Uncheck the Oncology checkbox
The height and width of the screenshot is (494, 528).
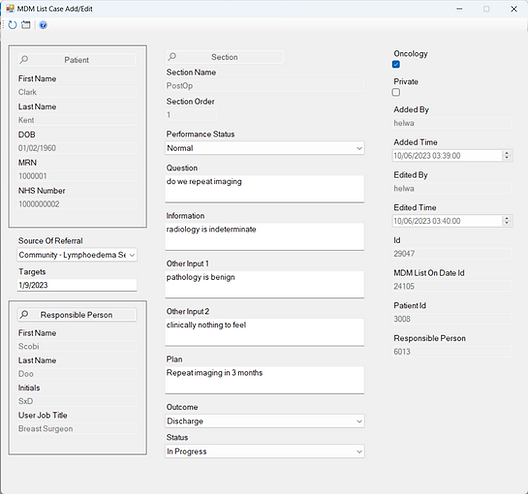[396, 64]
